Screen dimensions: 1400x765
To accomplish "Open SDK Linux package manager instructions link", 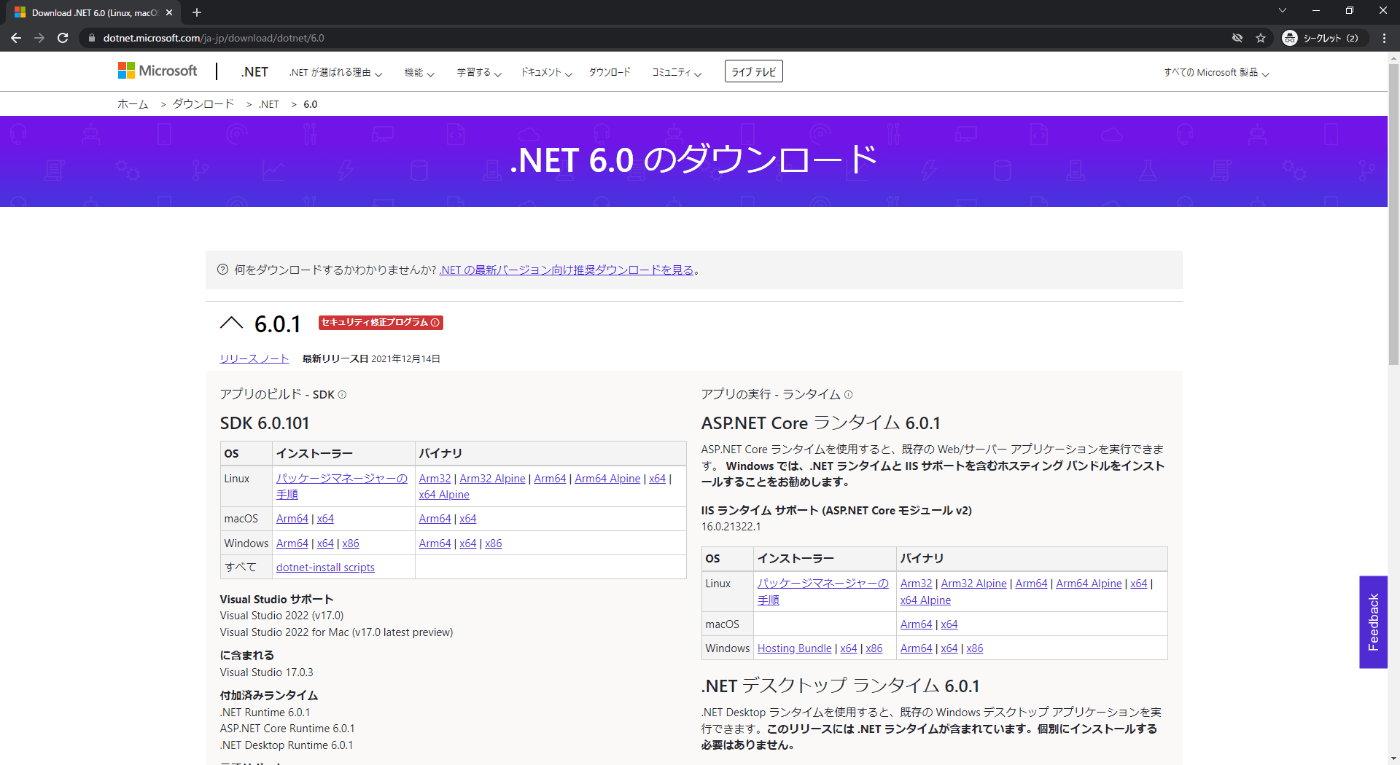I will (x=342, y=486).
